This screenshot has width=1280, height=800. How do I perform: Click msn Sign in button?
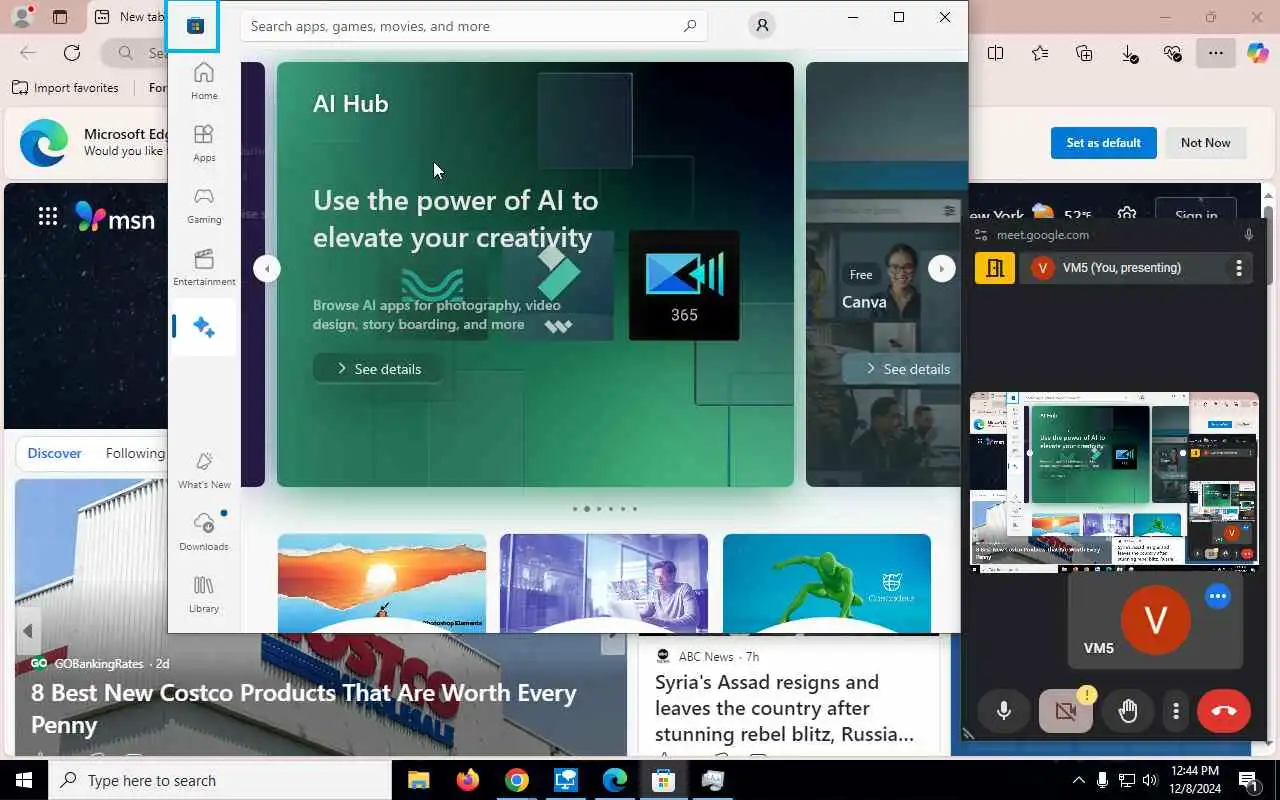pos(1196,215)
